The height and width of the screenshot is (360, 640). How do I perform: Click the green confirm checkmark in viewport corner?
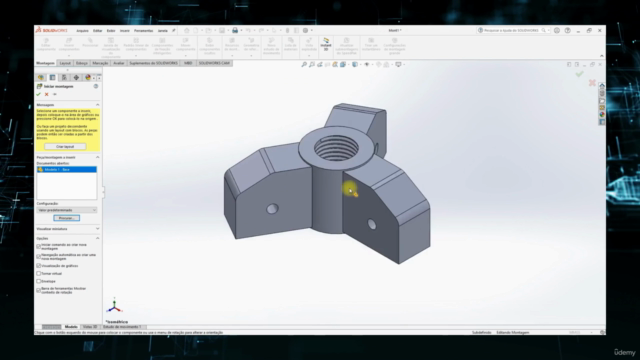point(580,74)
